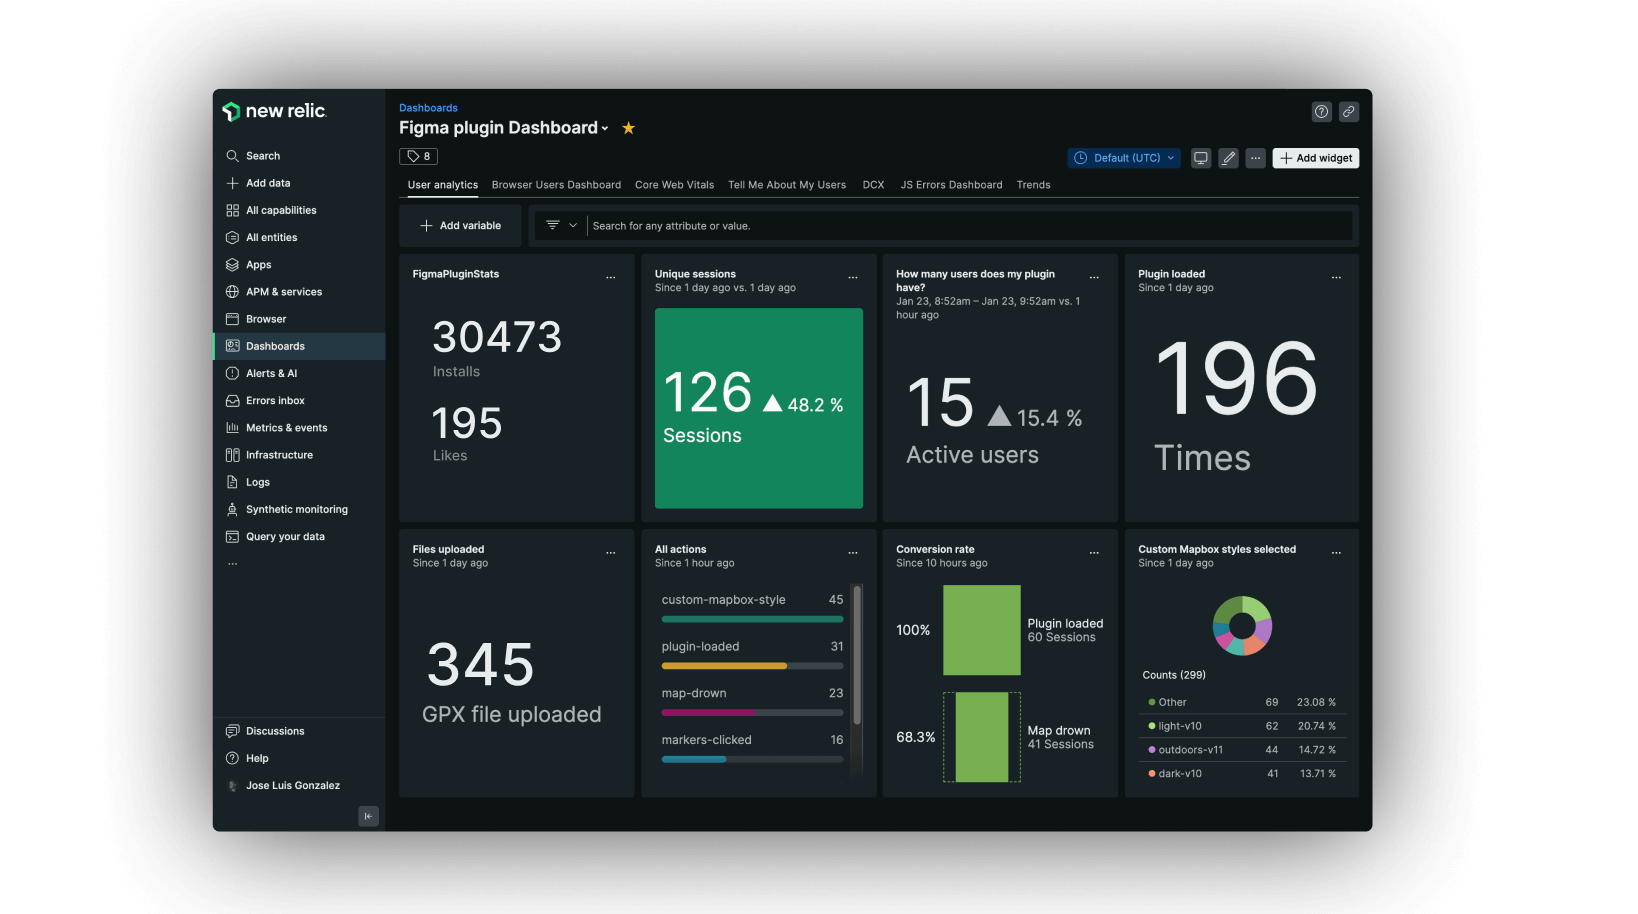Select the User analytics tab
Image resolution: width=1638 pixels, height=914 pixels.
click(443, 185)
